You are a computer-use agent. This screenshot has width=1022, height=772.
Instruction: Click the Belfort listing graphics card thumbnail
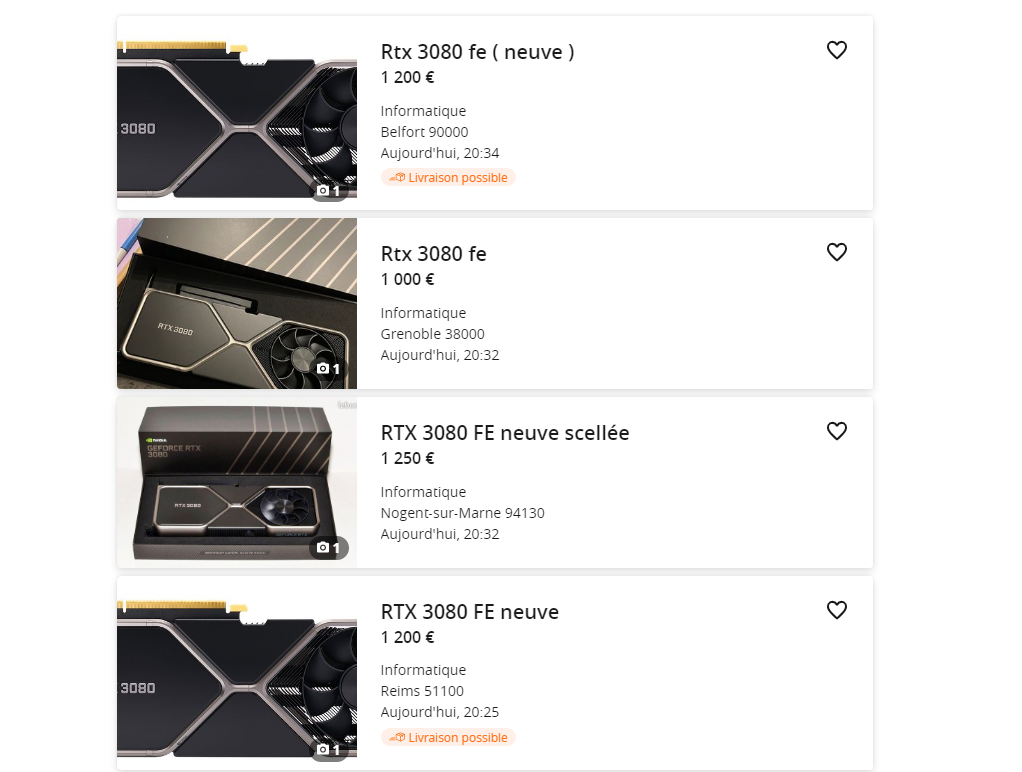tap(236, 118)
